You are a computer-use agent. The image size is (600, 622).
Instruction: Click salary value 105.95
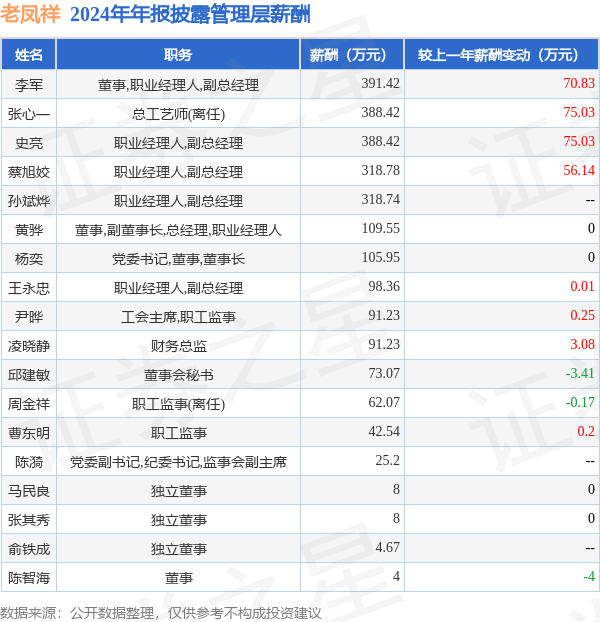[x=380, y=257]
